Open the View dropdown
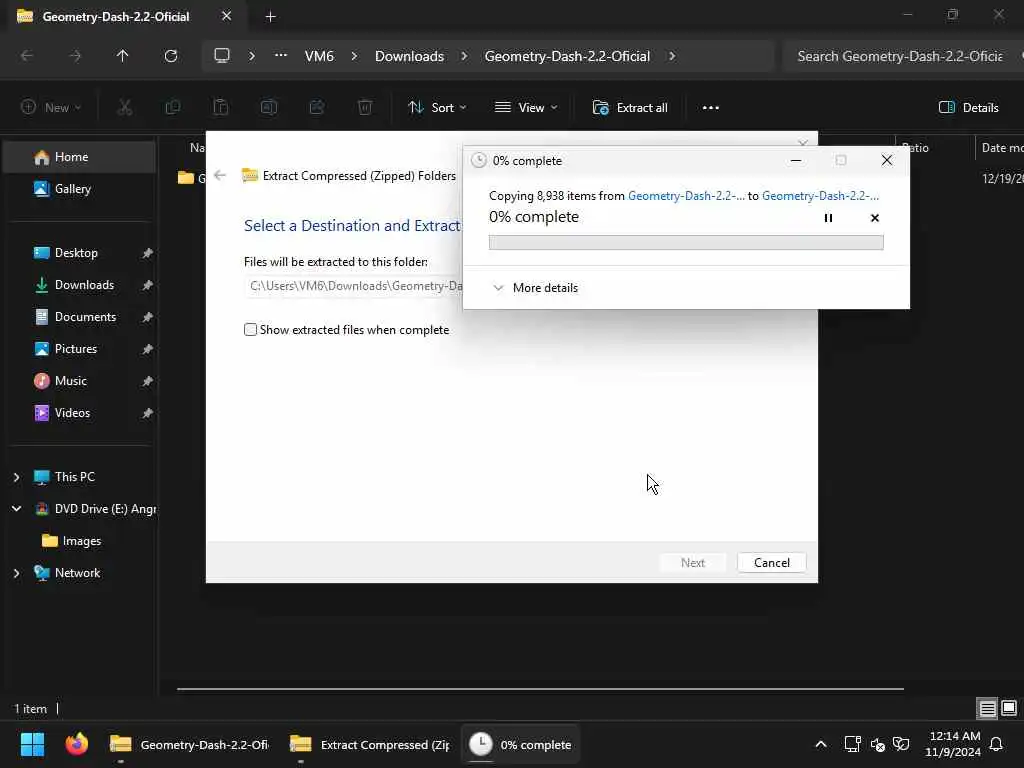The width and height of the screenshot is (1024, 768). point(526,108)
